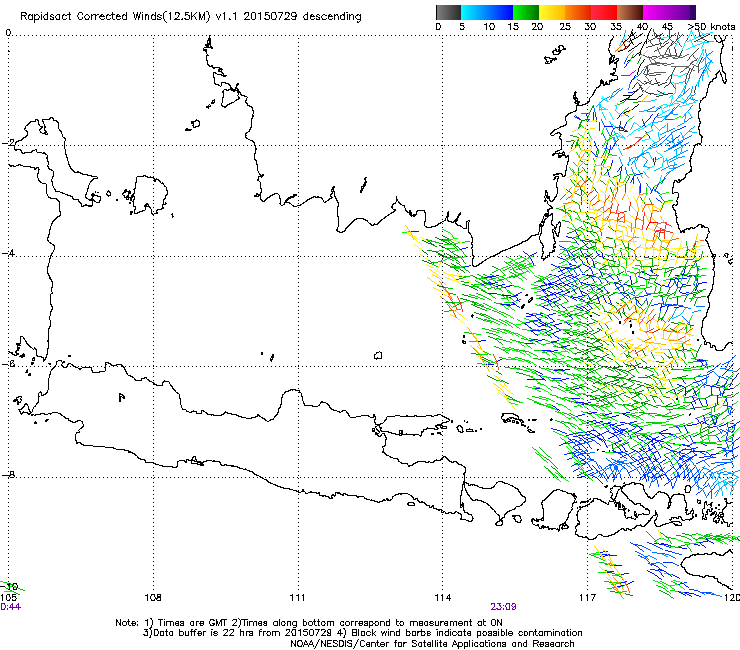Click latitude label '-4' on left axis
The width and height of the screenshot is (740, 650).
tap(8, 253)
